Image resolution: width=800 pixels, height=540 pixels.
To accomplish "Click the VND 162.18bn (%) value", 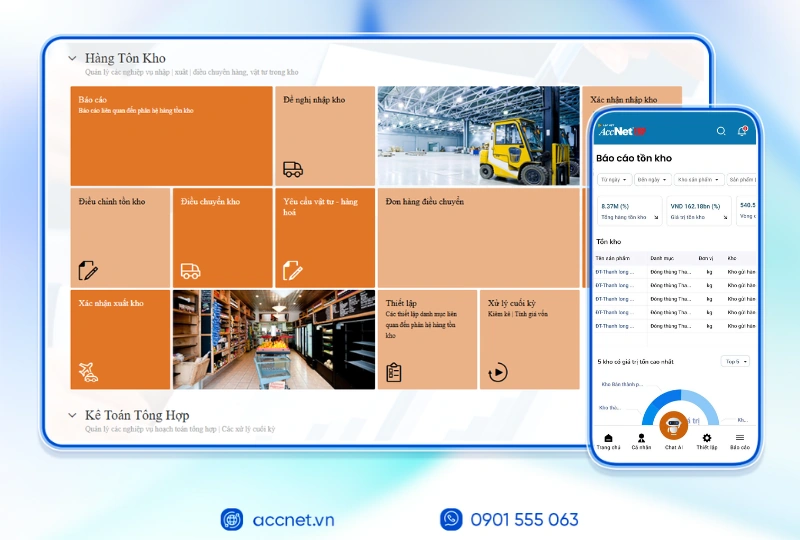I will pos(695,206).
